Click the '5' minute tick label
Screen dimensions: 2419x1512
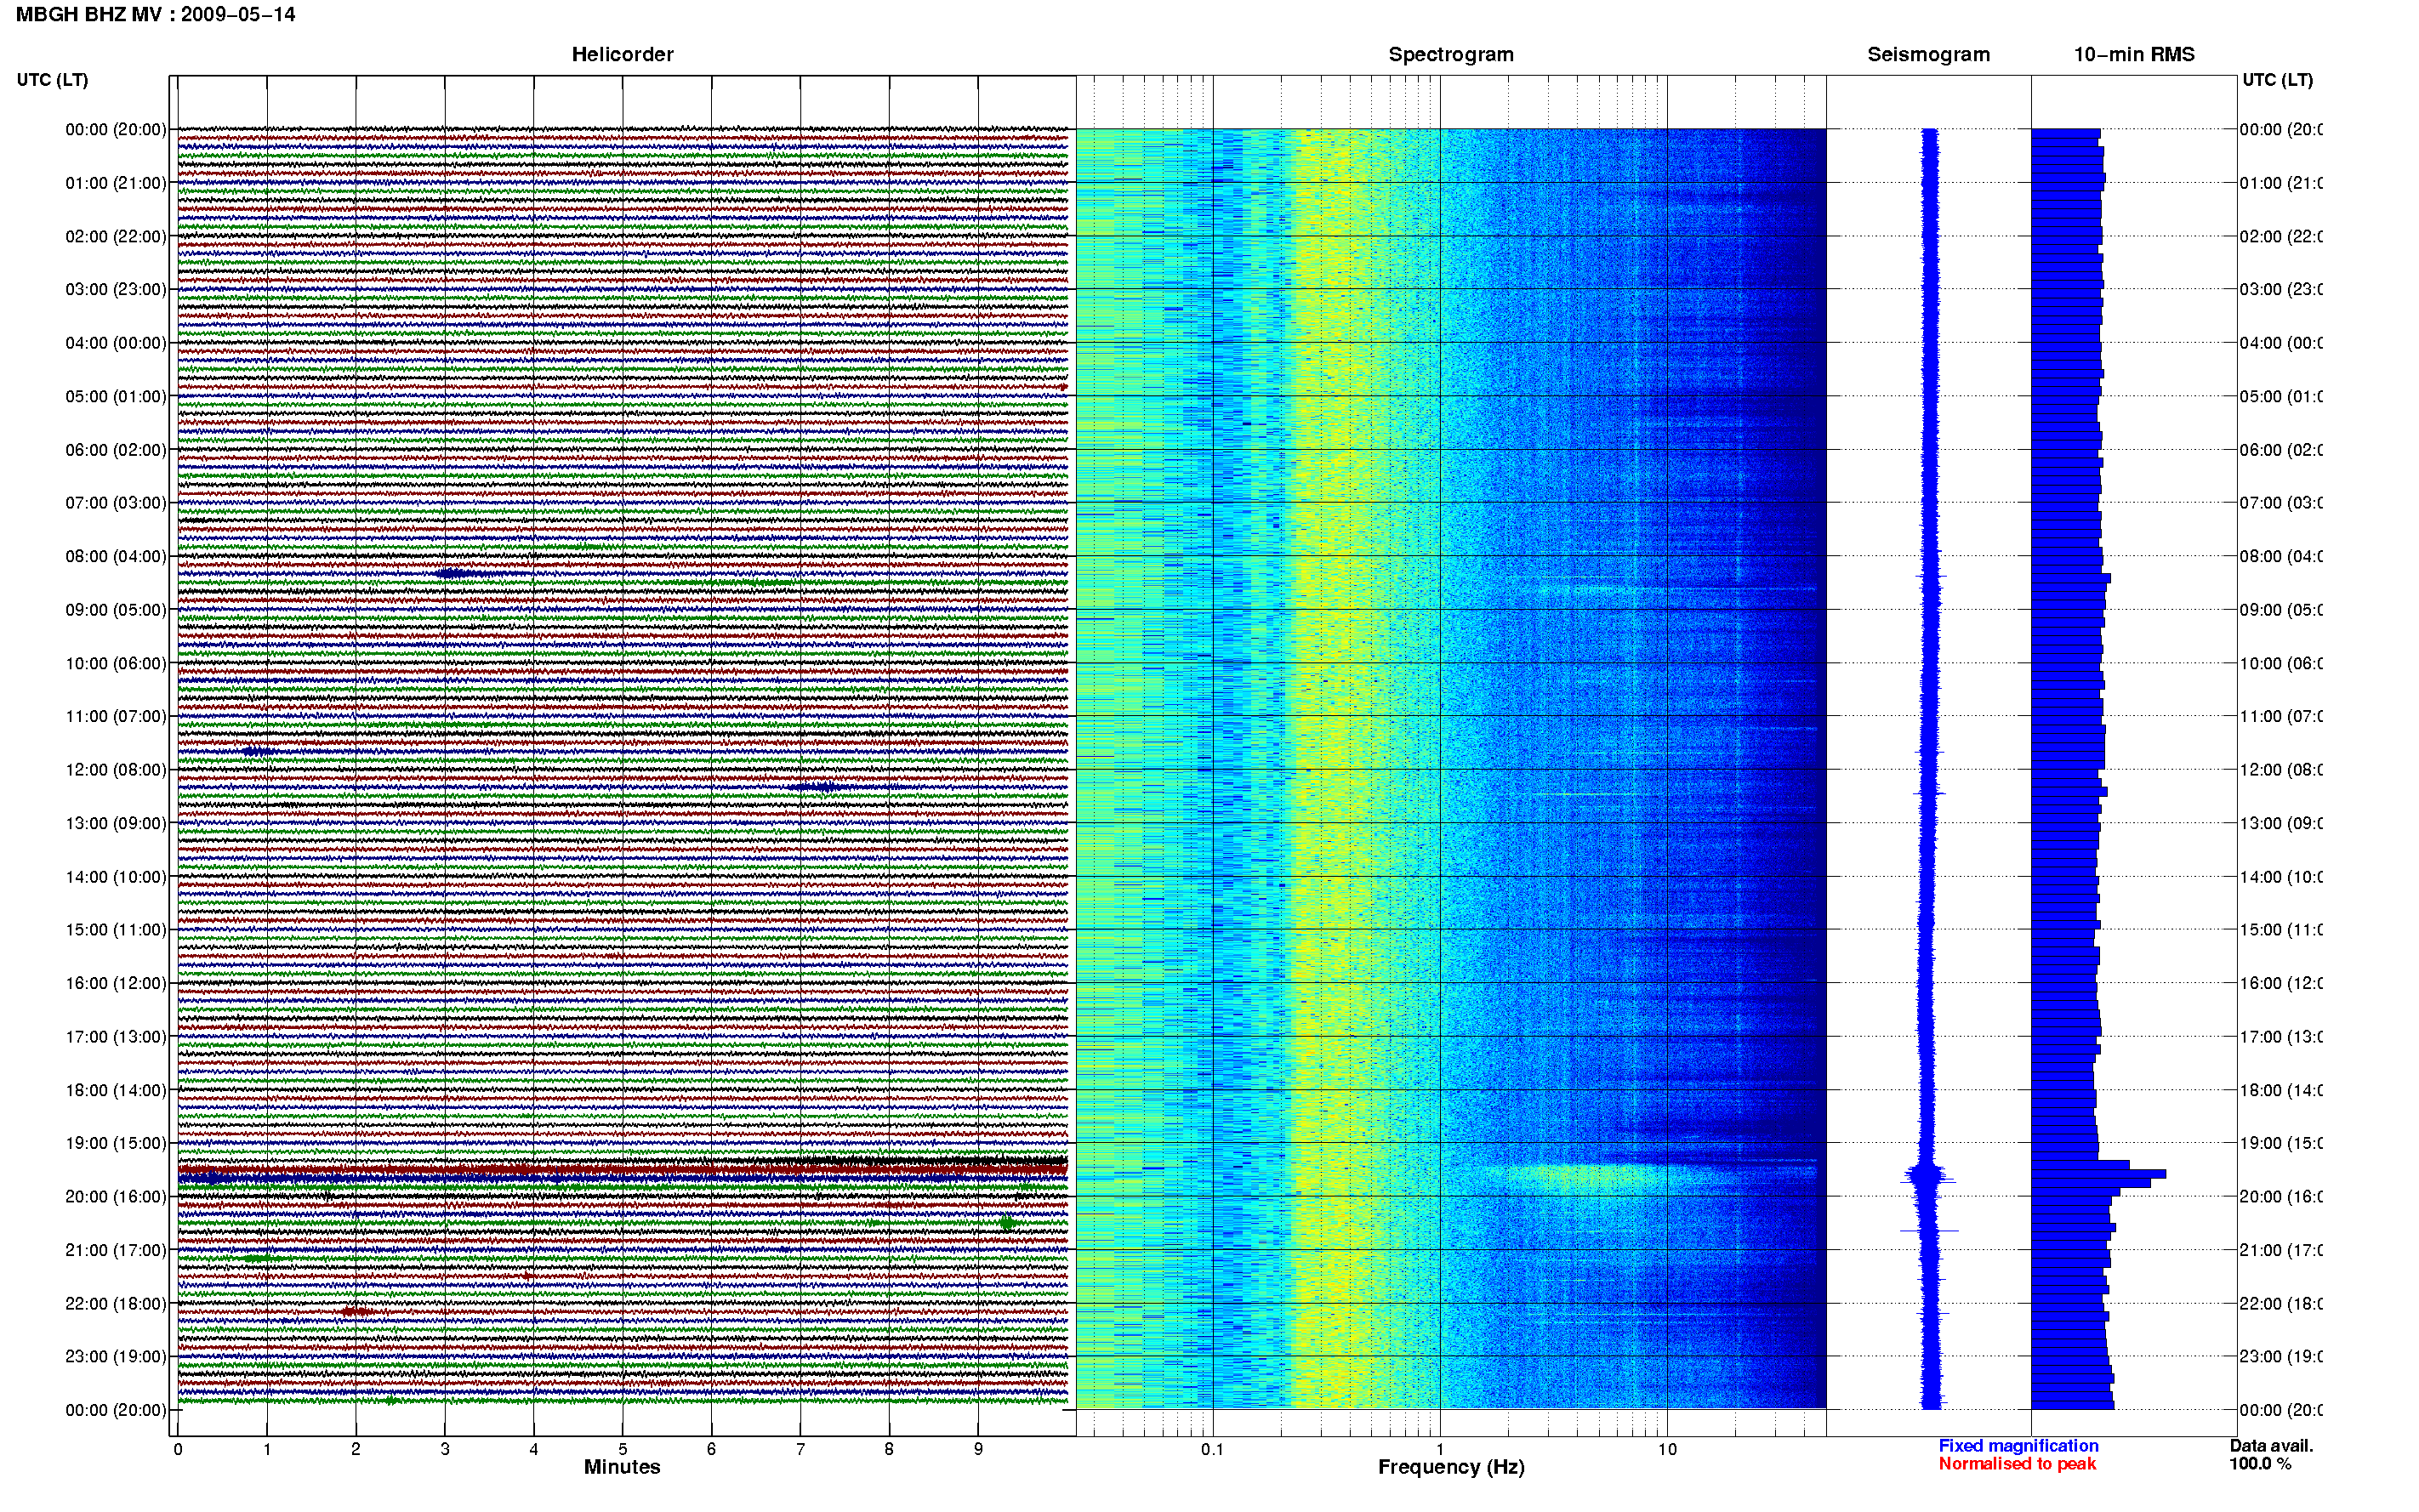622,1449
